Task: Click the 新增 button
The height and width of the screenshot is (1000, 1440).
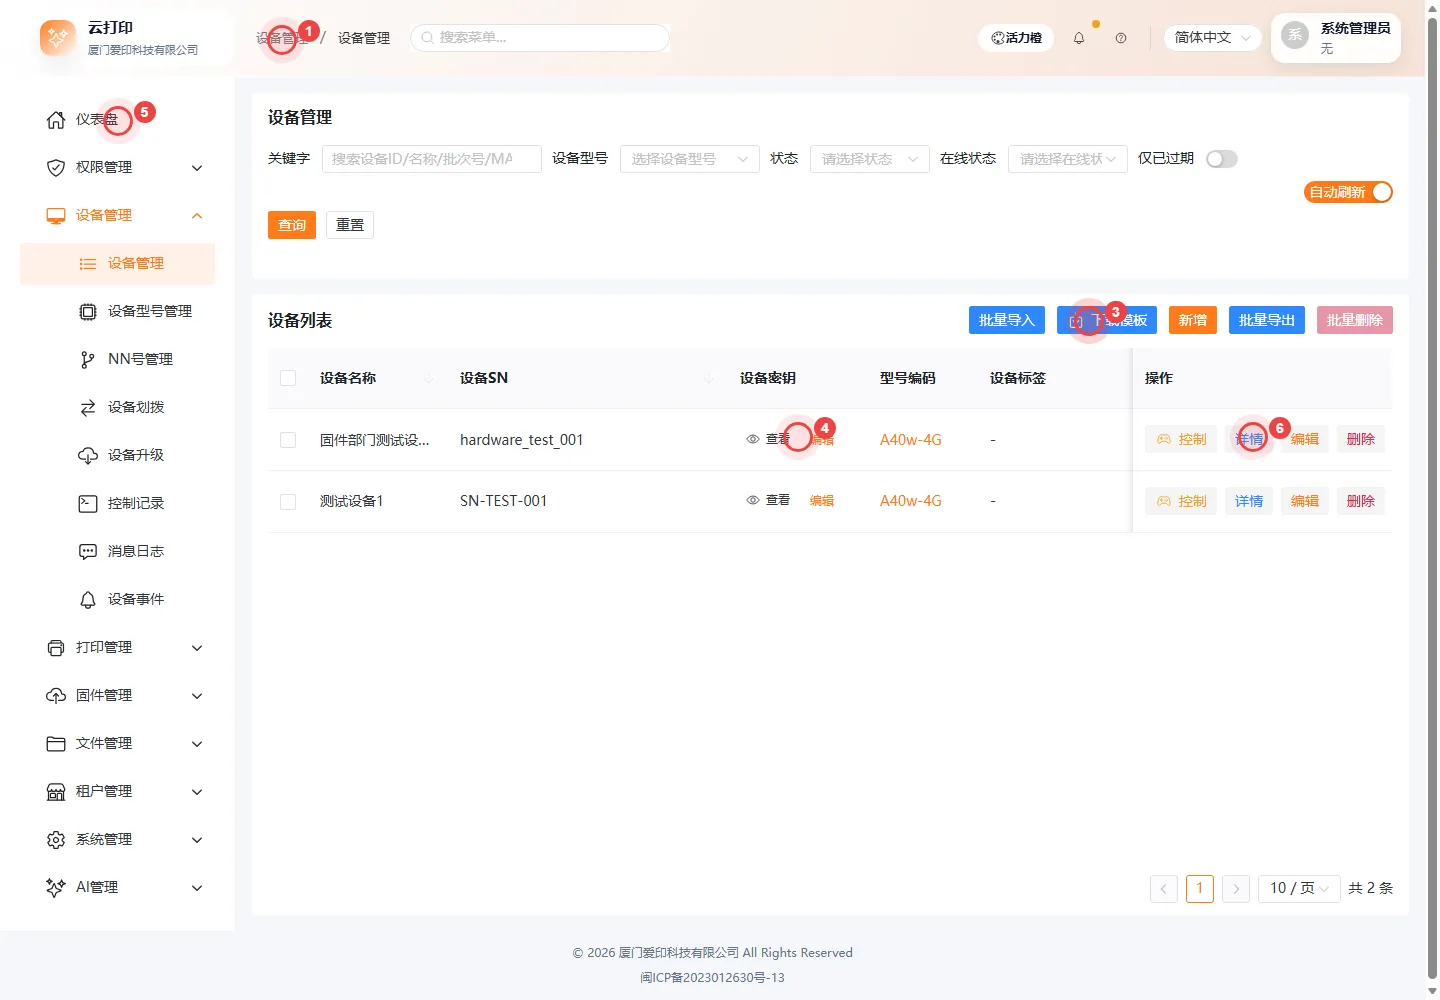Action: (1193, 320)
